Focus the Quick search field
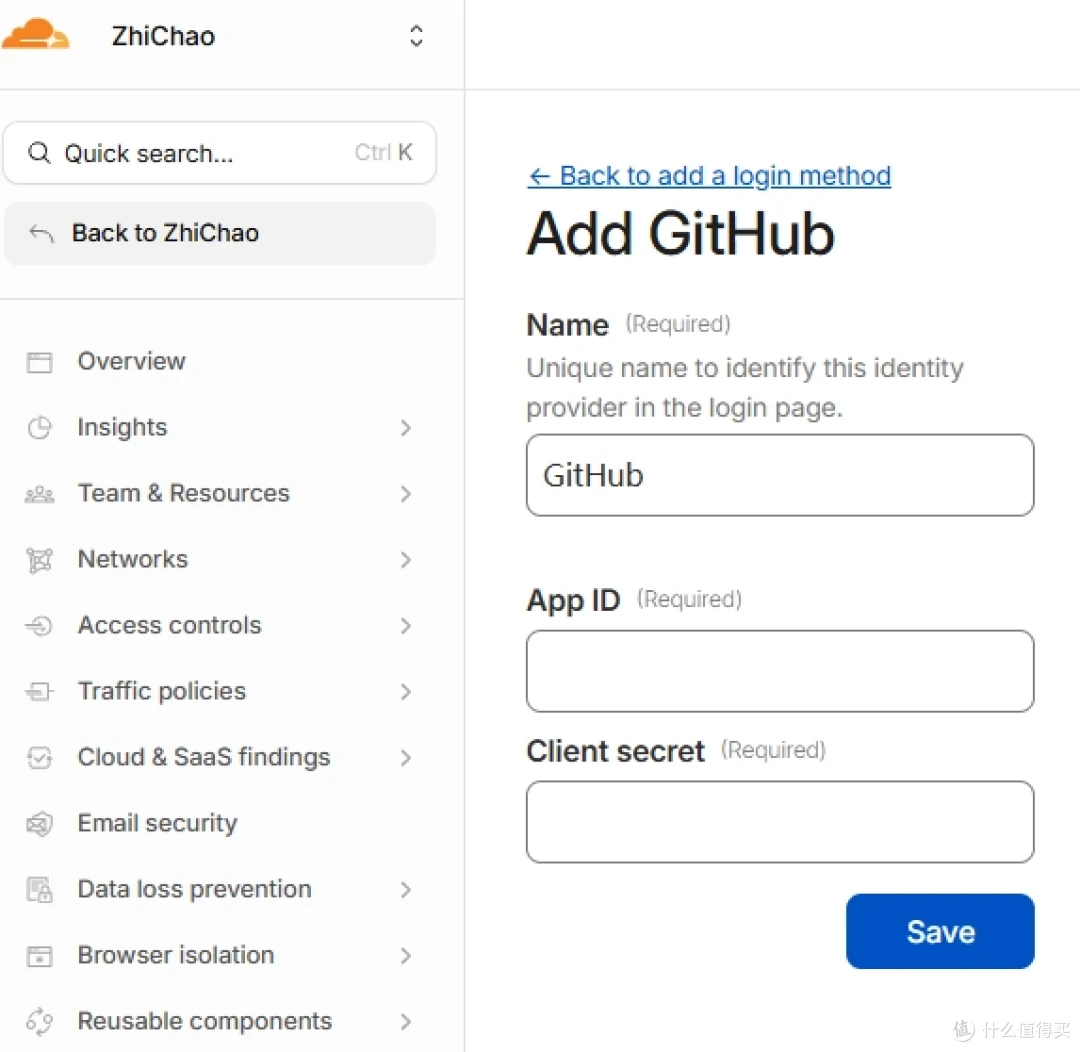This screenshot has height=1052, width=1080. [220, 153]
